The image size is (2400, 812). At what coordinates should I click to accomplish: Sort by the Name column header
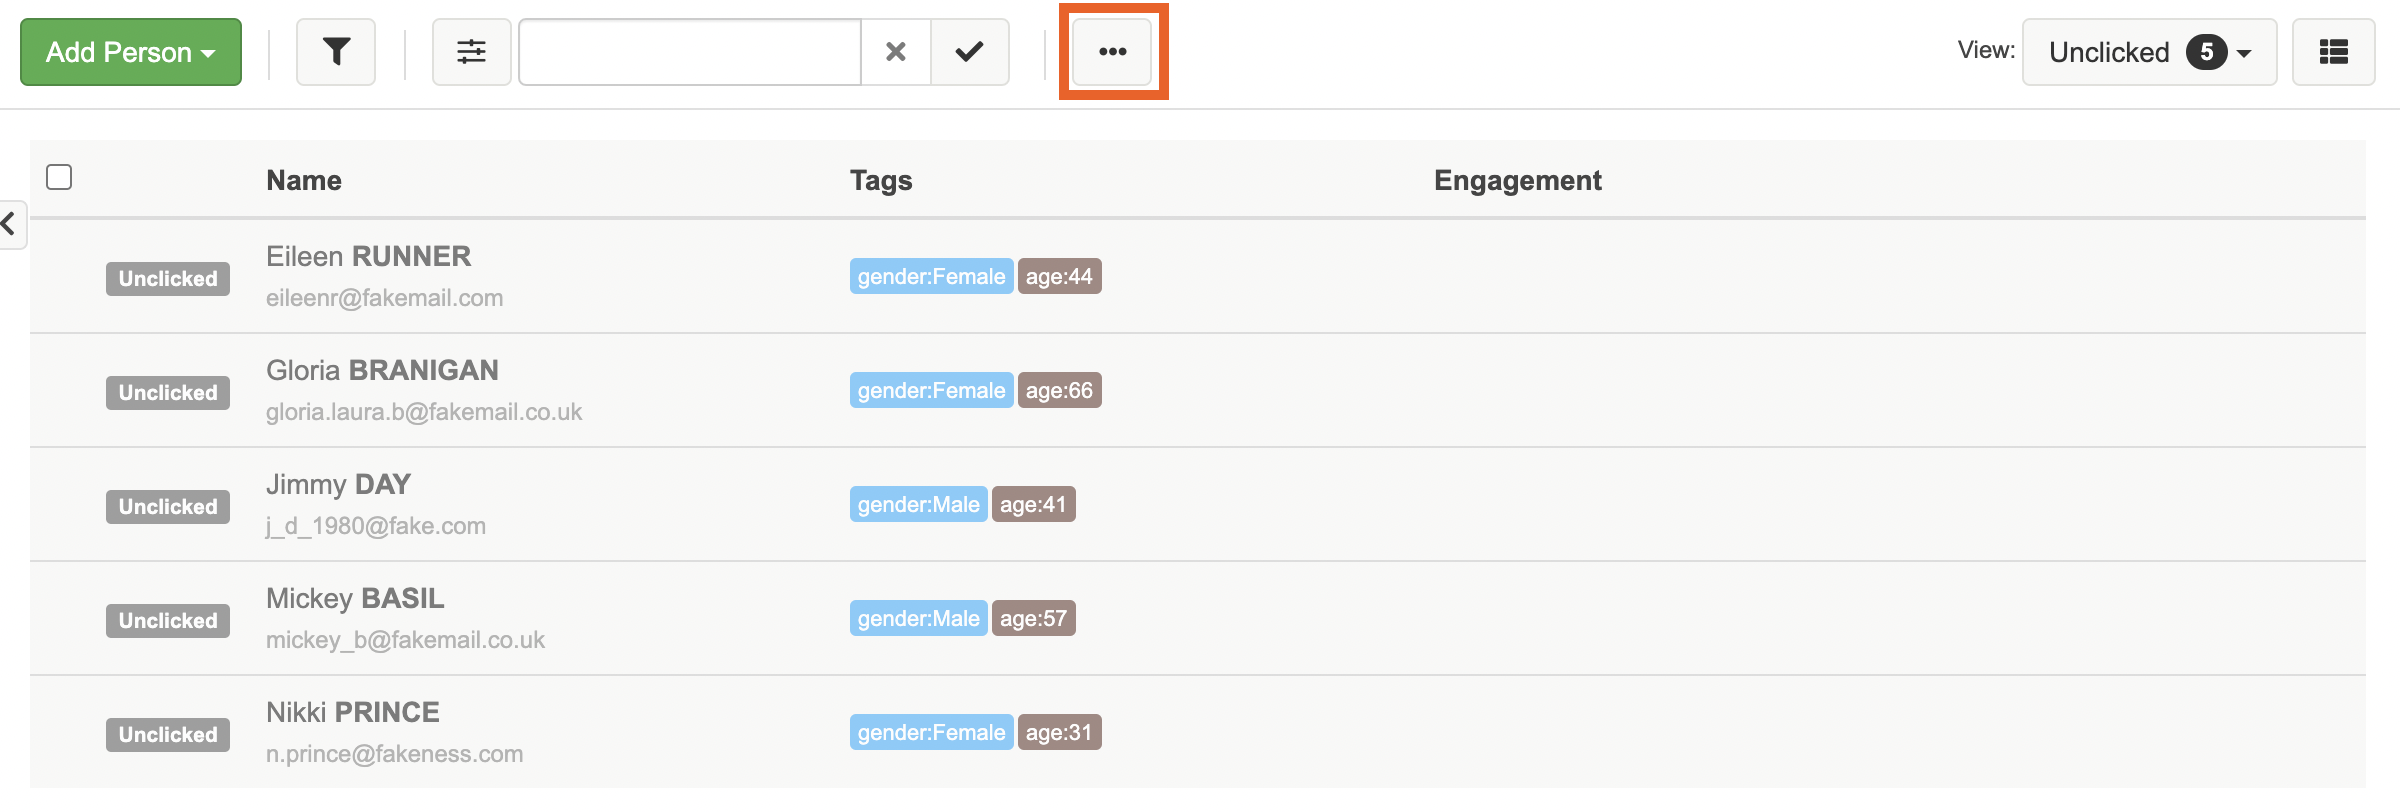[304, 180]
